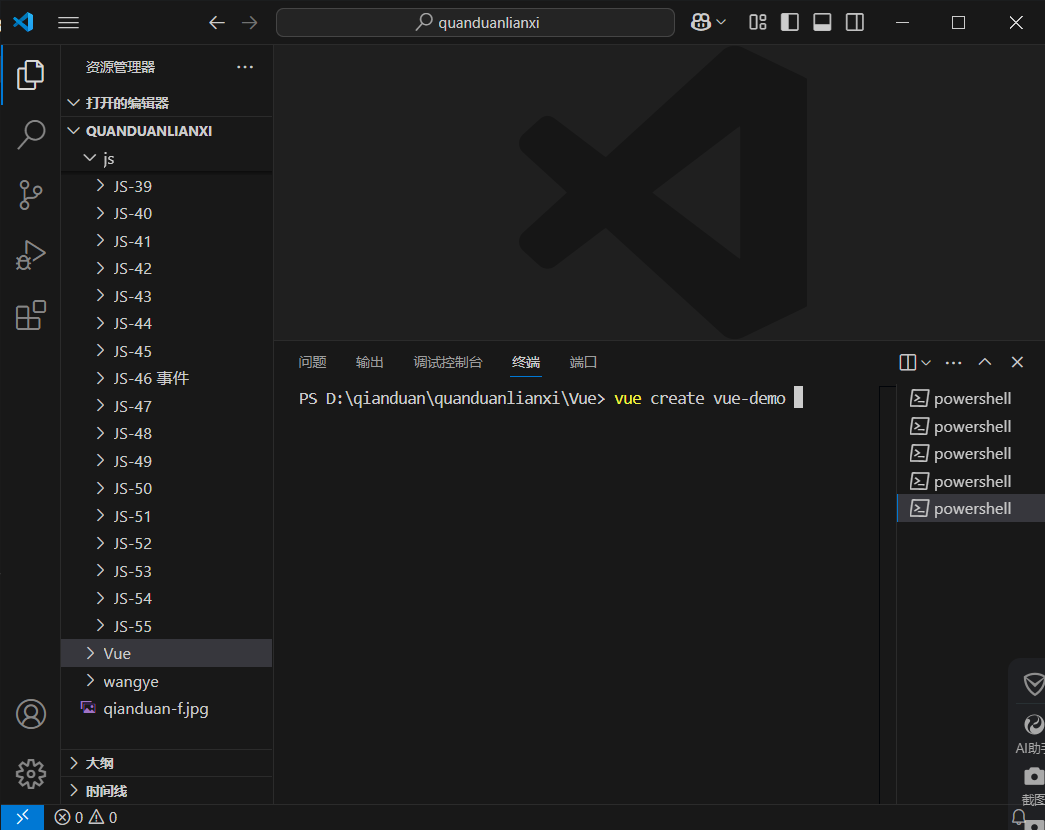Image resolution: width=1045 pixels, height=830 pixels.
Task: Select the second powershell terminal
Action: click(971, 426)
